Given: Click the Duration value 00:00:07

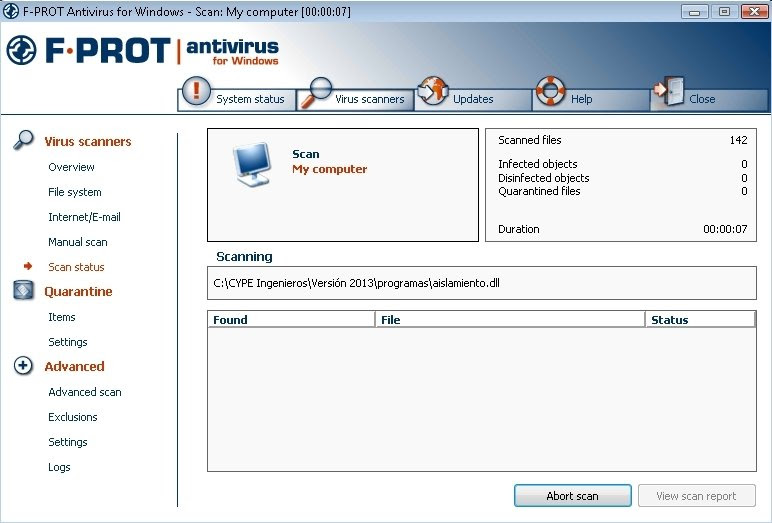Looking at the screenshot, I should pyautogui.click(x=725, y=229).
